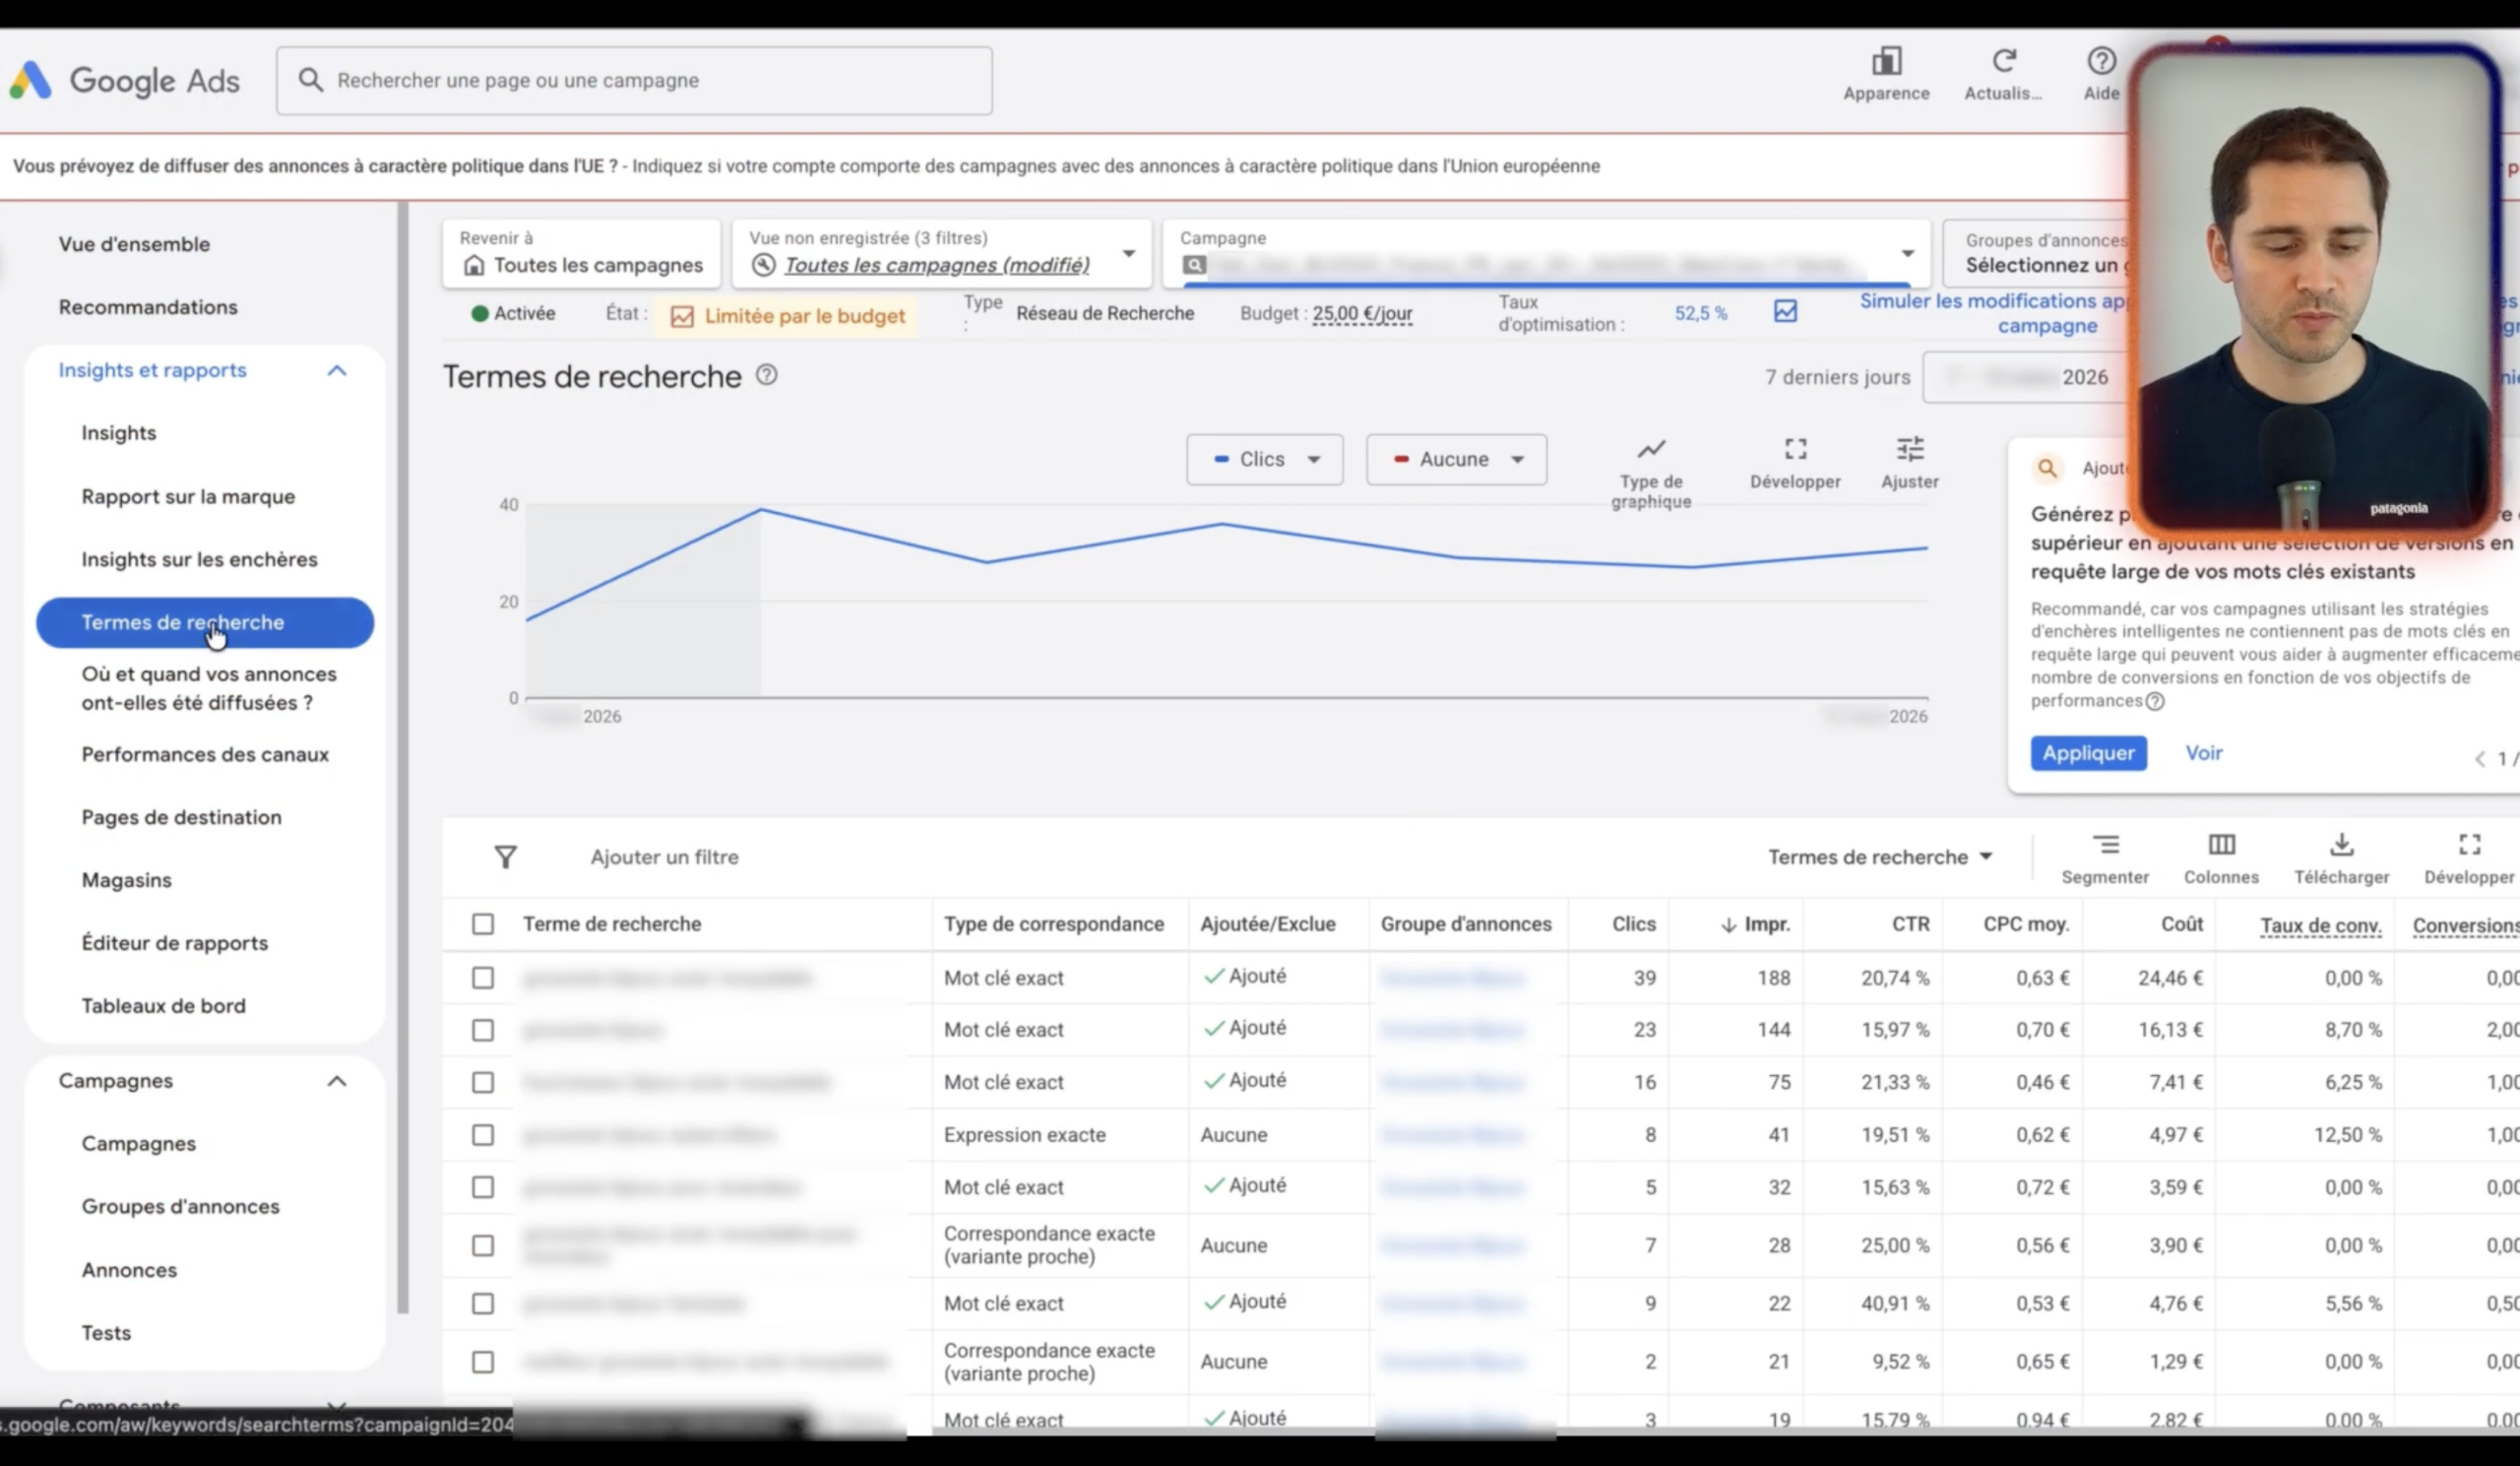The width and height of the screenshot is (2520, 1466).
Task: Open Éditeur de rapports
Action: (174, 943)
